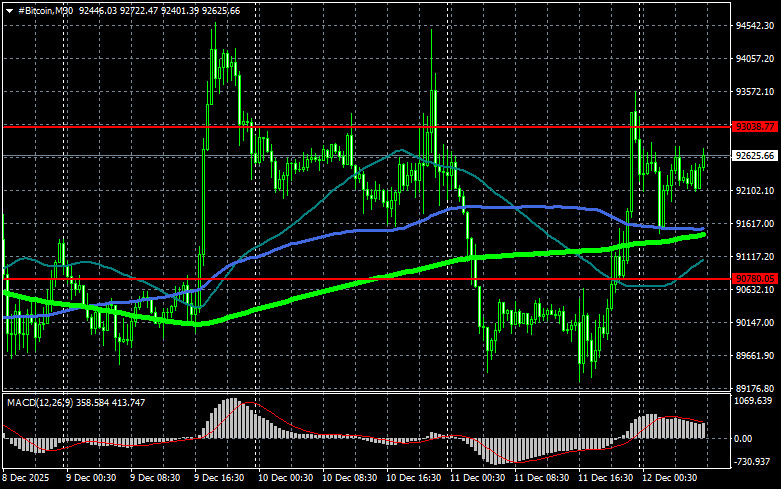Click the 10 Dec 08:30 time label
Image resolution: width=781 pixels, height=489 pixels.
(349, 478)
